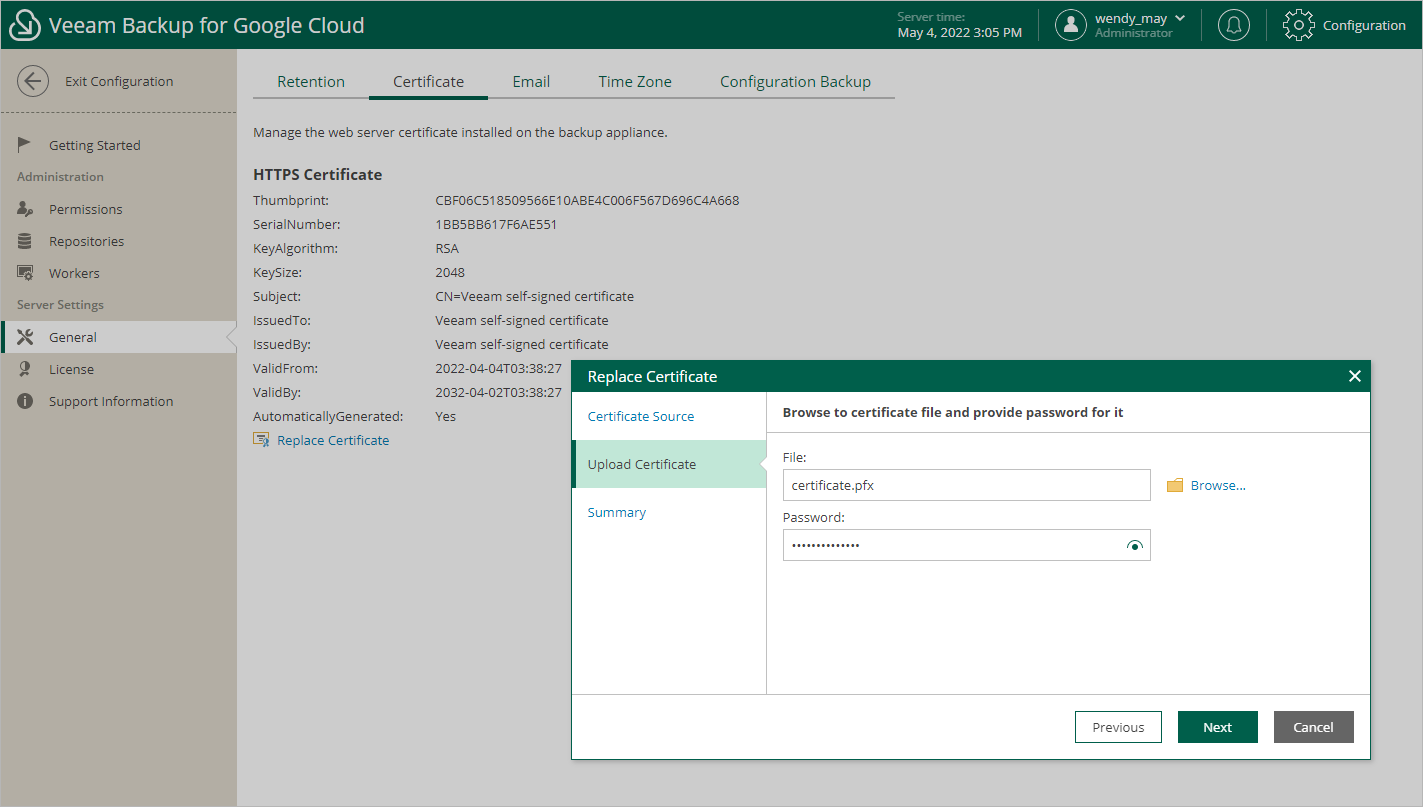This screenshot has width=1423, height=807.
Task: Click the Thumbprint value CBF06C518509566E...
Action: point(587,200)
